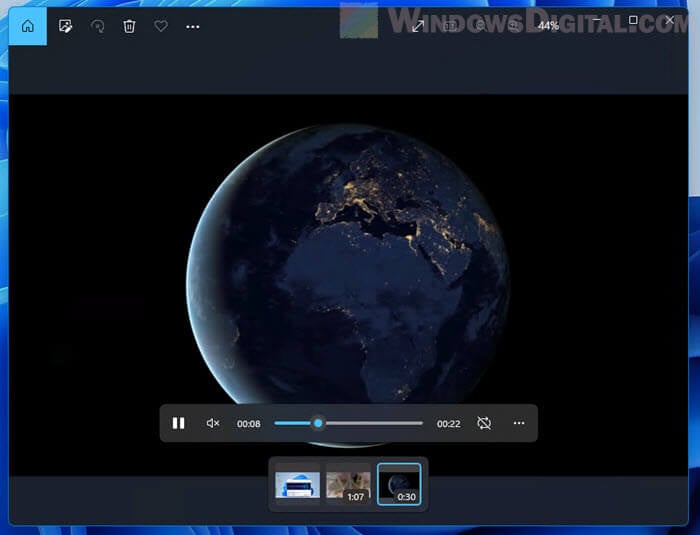Open the edit image tool

coord(65,26)
